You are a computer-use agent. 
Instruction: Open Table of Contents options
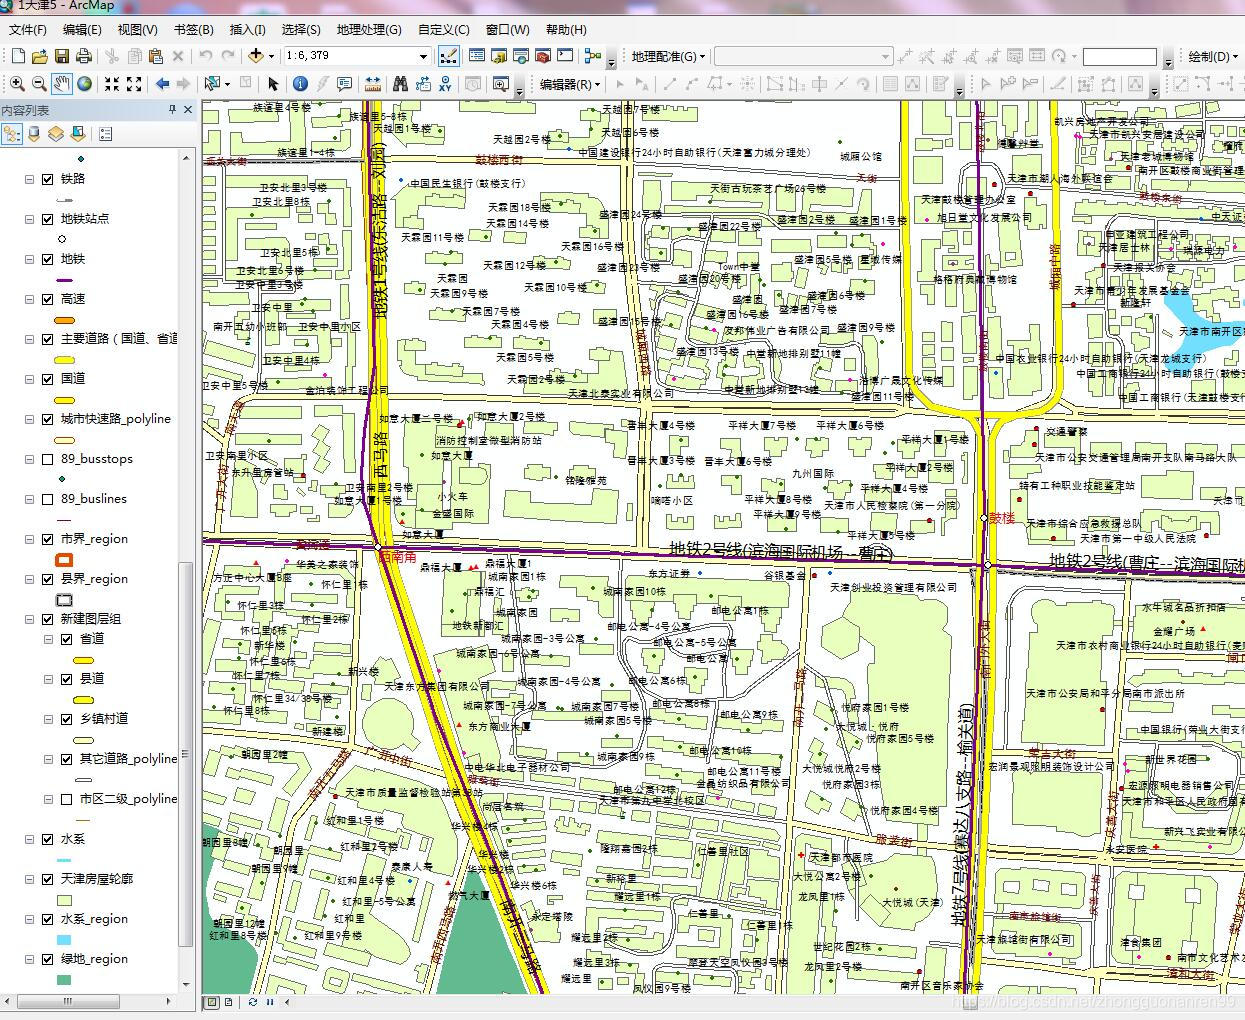click(105, 133)
